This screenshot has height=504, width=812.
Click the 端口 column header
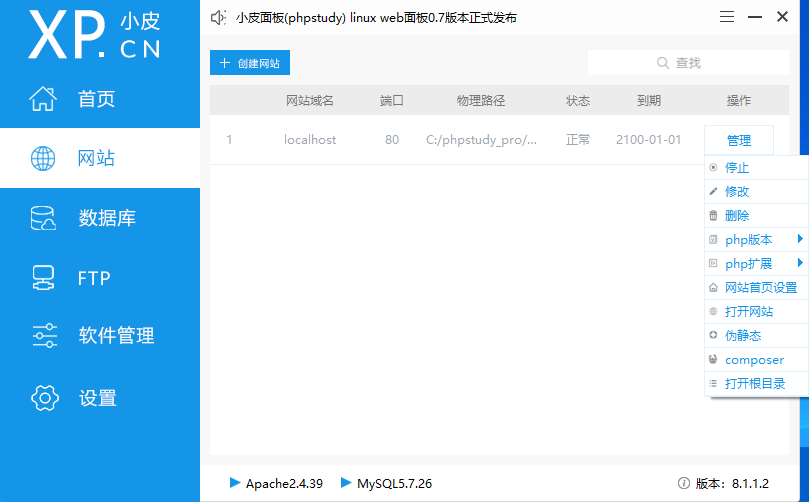[392, 100]
